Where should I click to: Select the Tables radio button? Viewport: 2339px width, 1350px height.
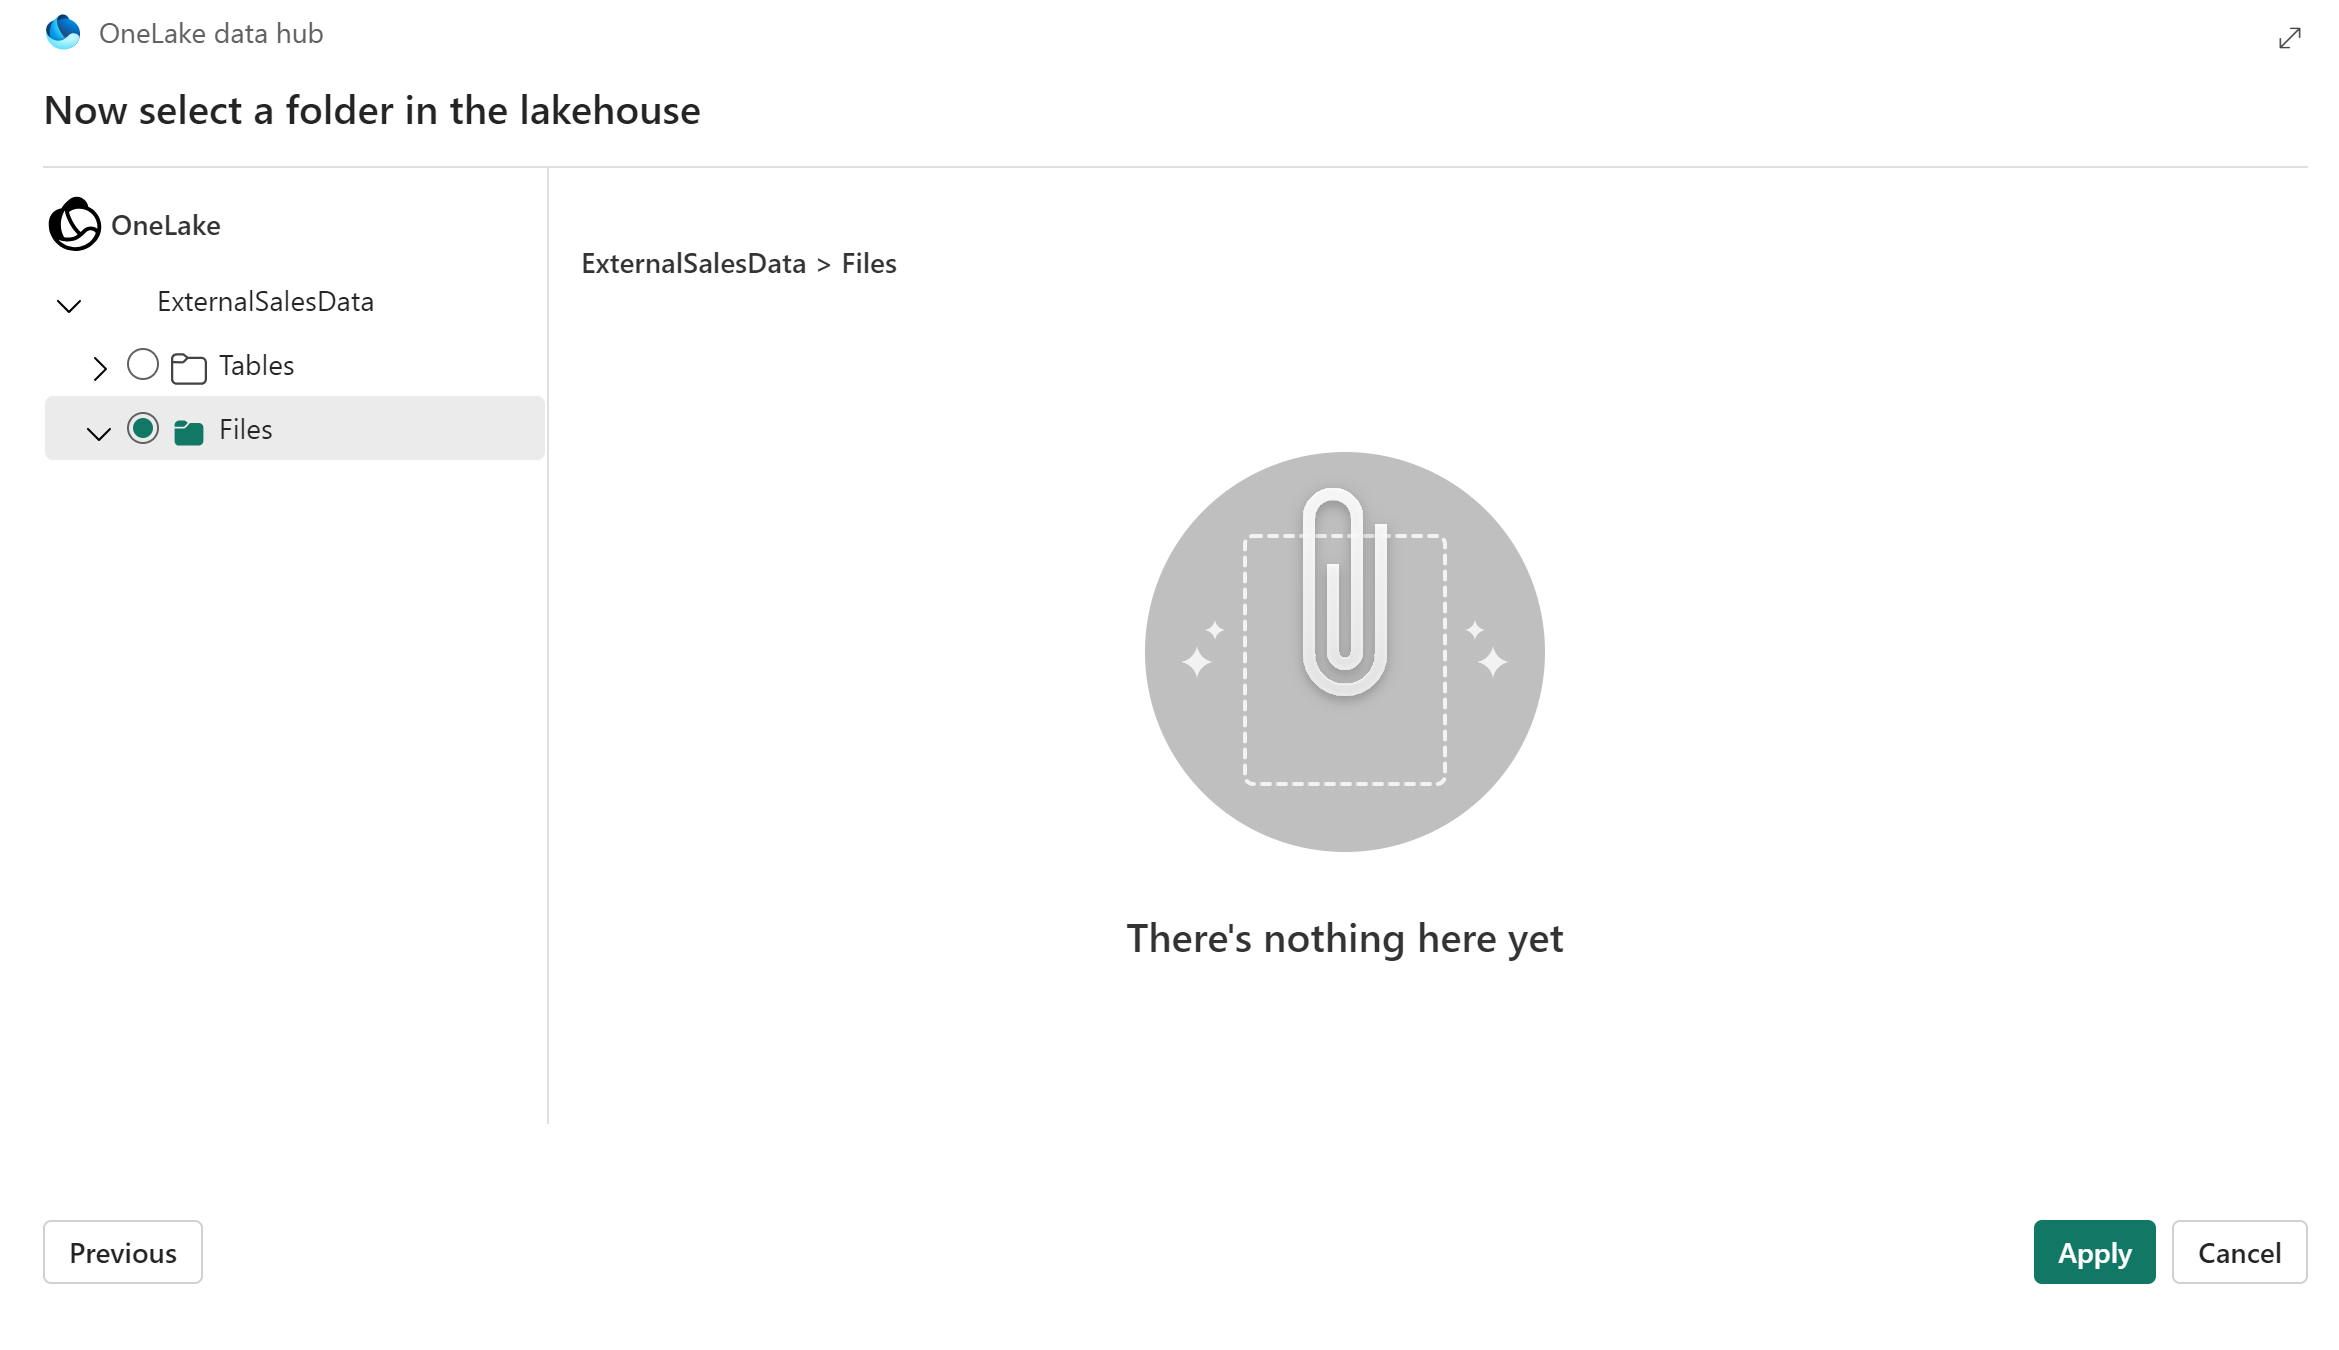[x=143, y=365]
